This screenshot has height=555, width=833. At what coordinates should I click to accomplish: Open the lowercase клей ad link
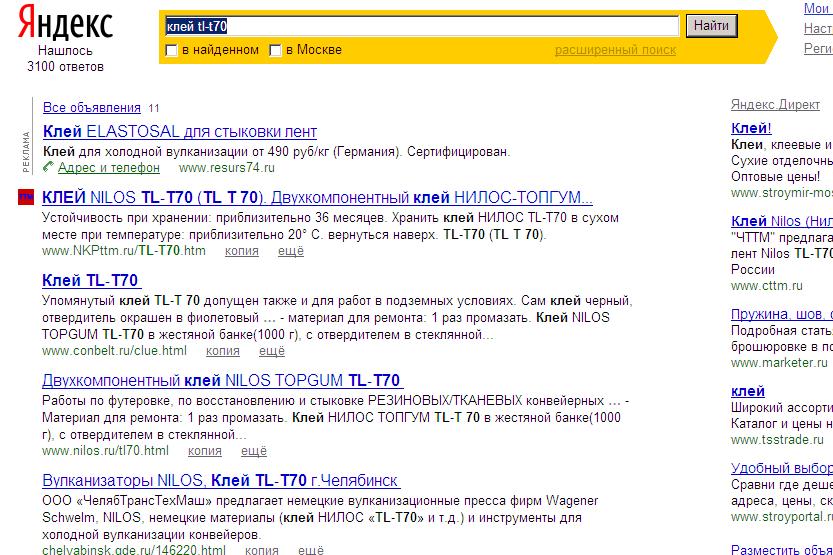coord(747,391)
